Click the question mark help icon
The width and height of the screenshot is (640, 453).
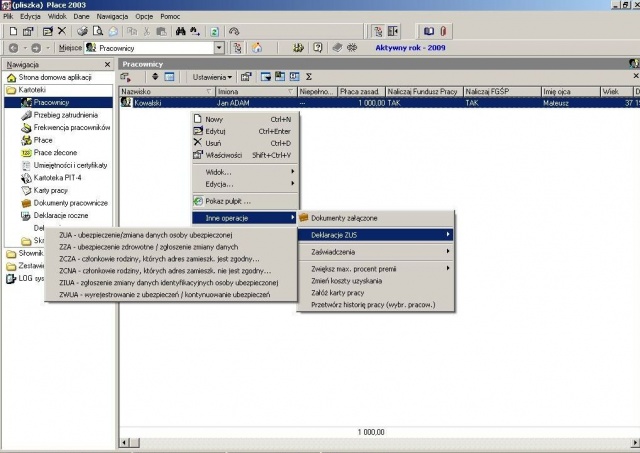click(318, 48)
